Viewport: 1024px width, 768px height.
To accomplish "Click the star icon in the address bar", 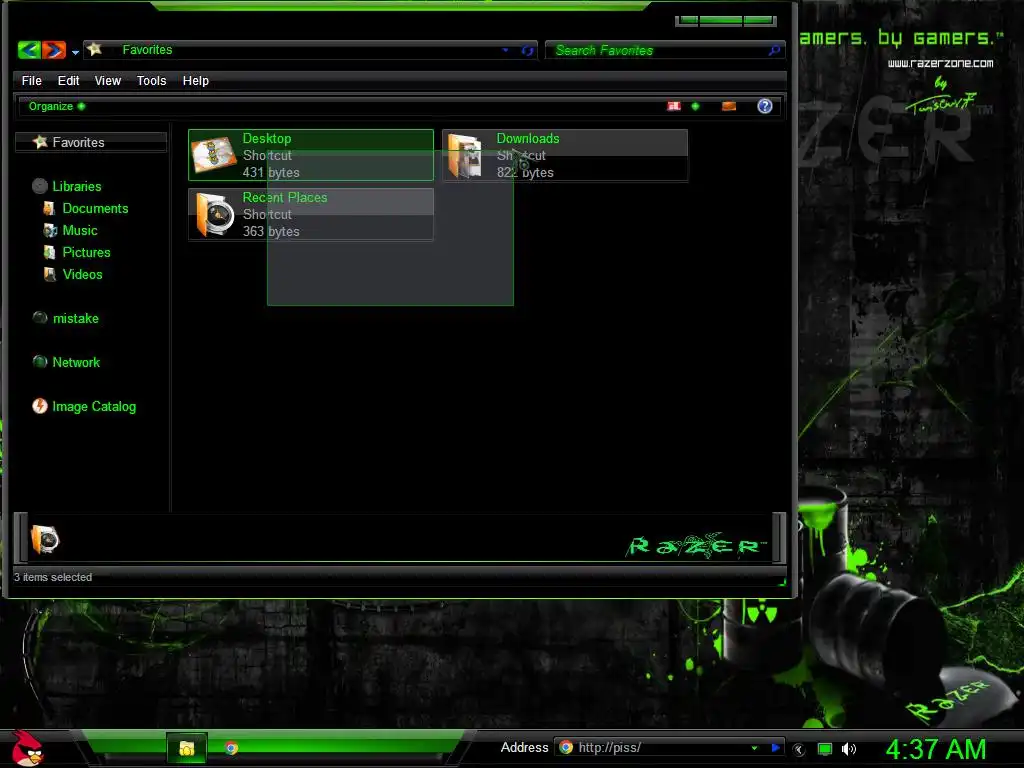I will click(95, 49).
